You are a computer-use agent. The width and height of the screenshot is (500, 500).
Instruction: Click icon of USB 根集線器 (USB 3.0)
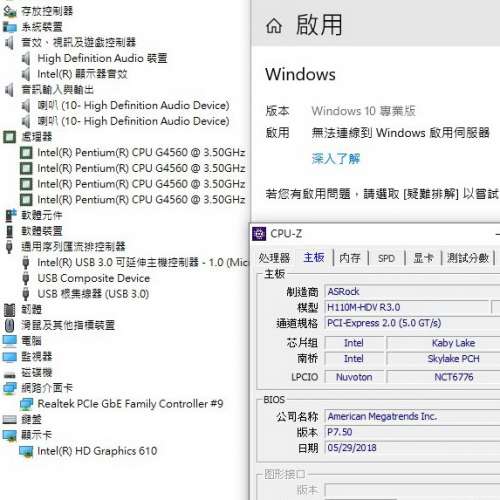(26, 294)
